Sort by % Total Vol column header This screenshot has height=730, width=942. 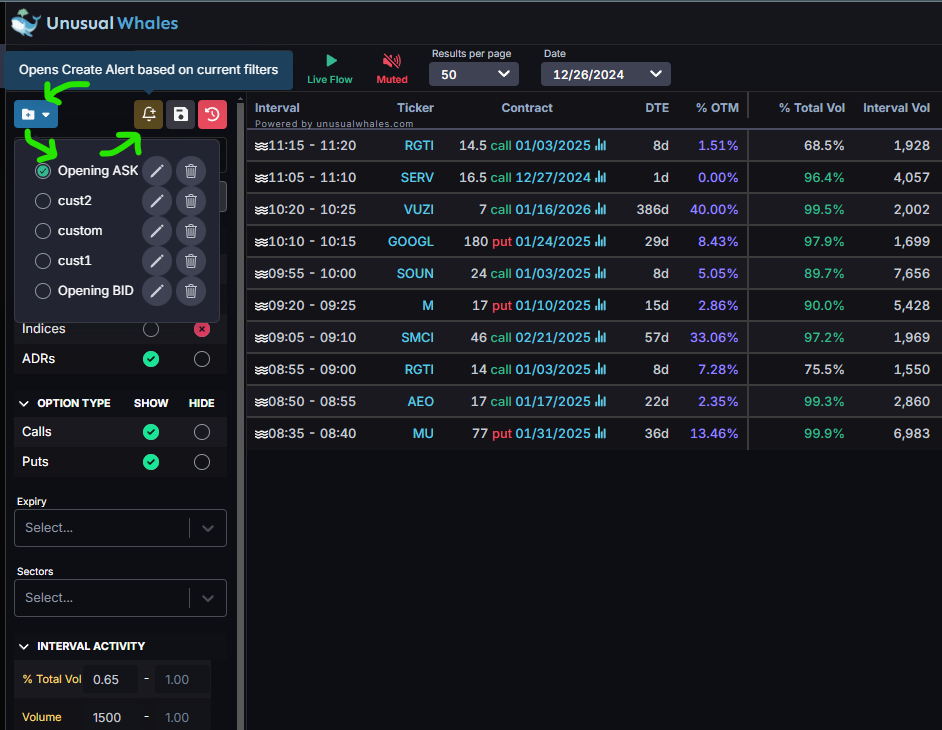[x=812, y=108]
